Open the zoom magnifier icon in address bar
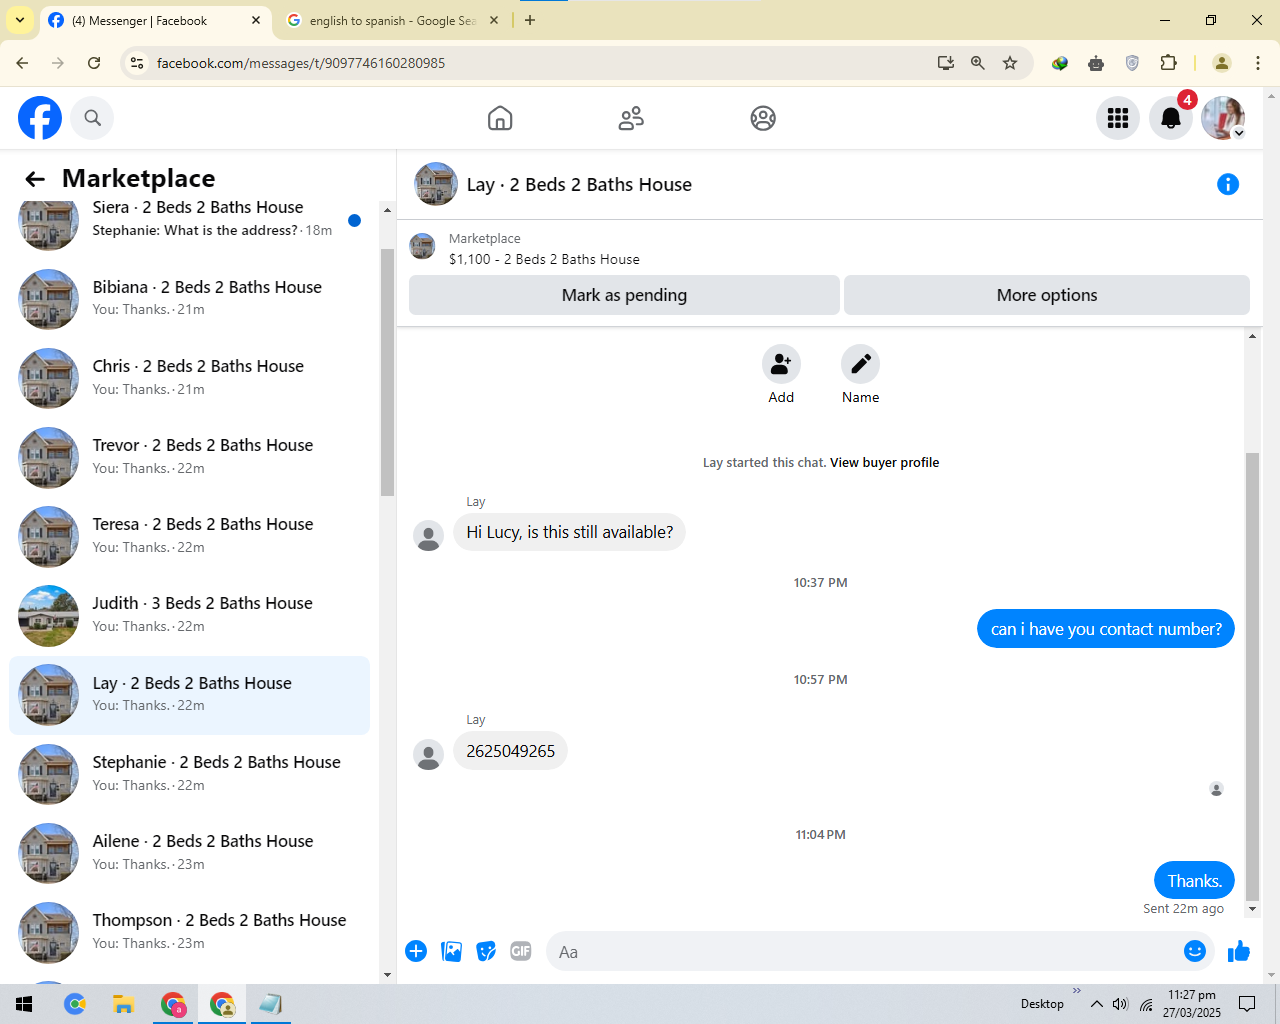The width and height of the screenshot is (1280, 1024). (x=978, y=63)
